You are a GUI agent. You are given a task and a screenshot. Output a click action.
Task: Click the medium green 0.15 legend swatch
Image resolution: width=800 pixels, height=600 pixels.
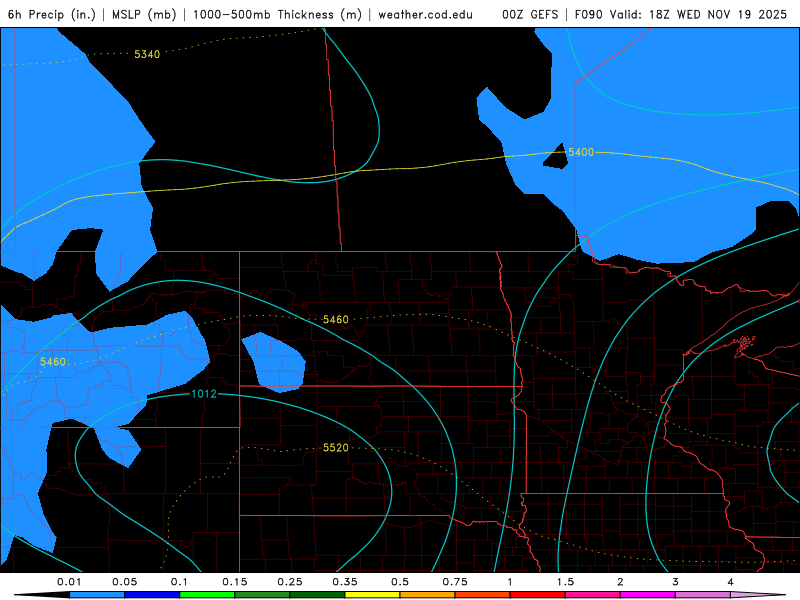click(262, 595)
